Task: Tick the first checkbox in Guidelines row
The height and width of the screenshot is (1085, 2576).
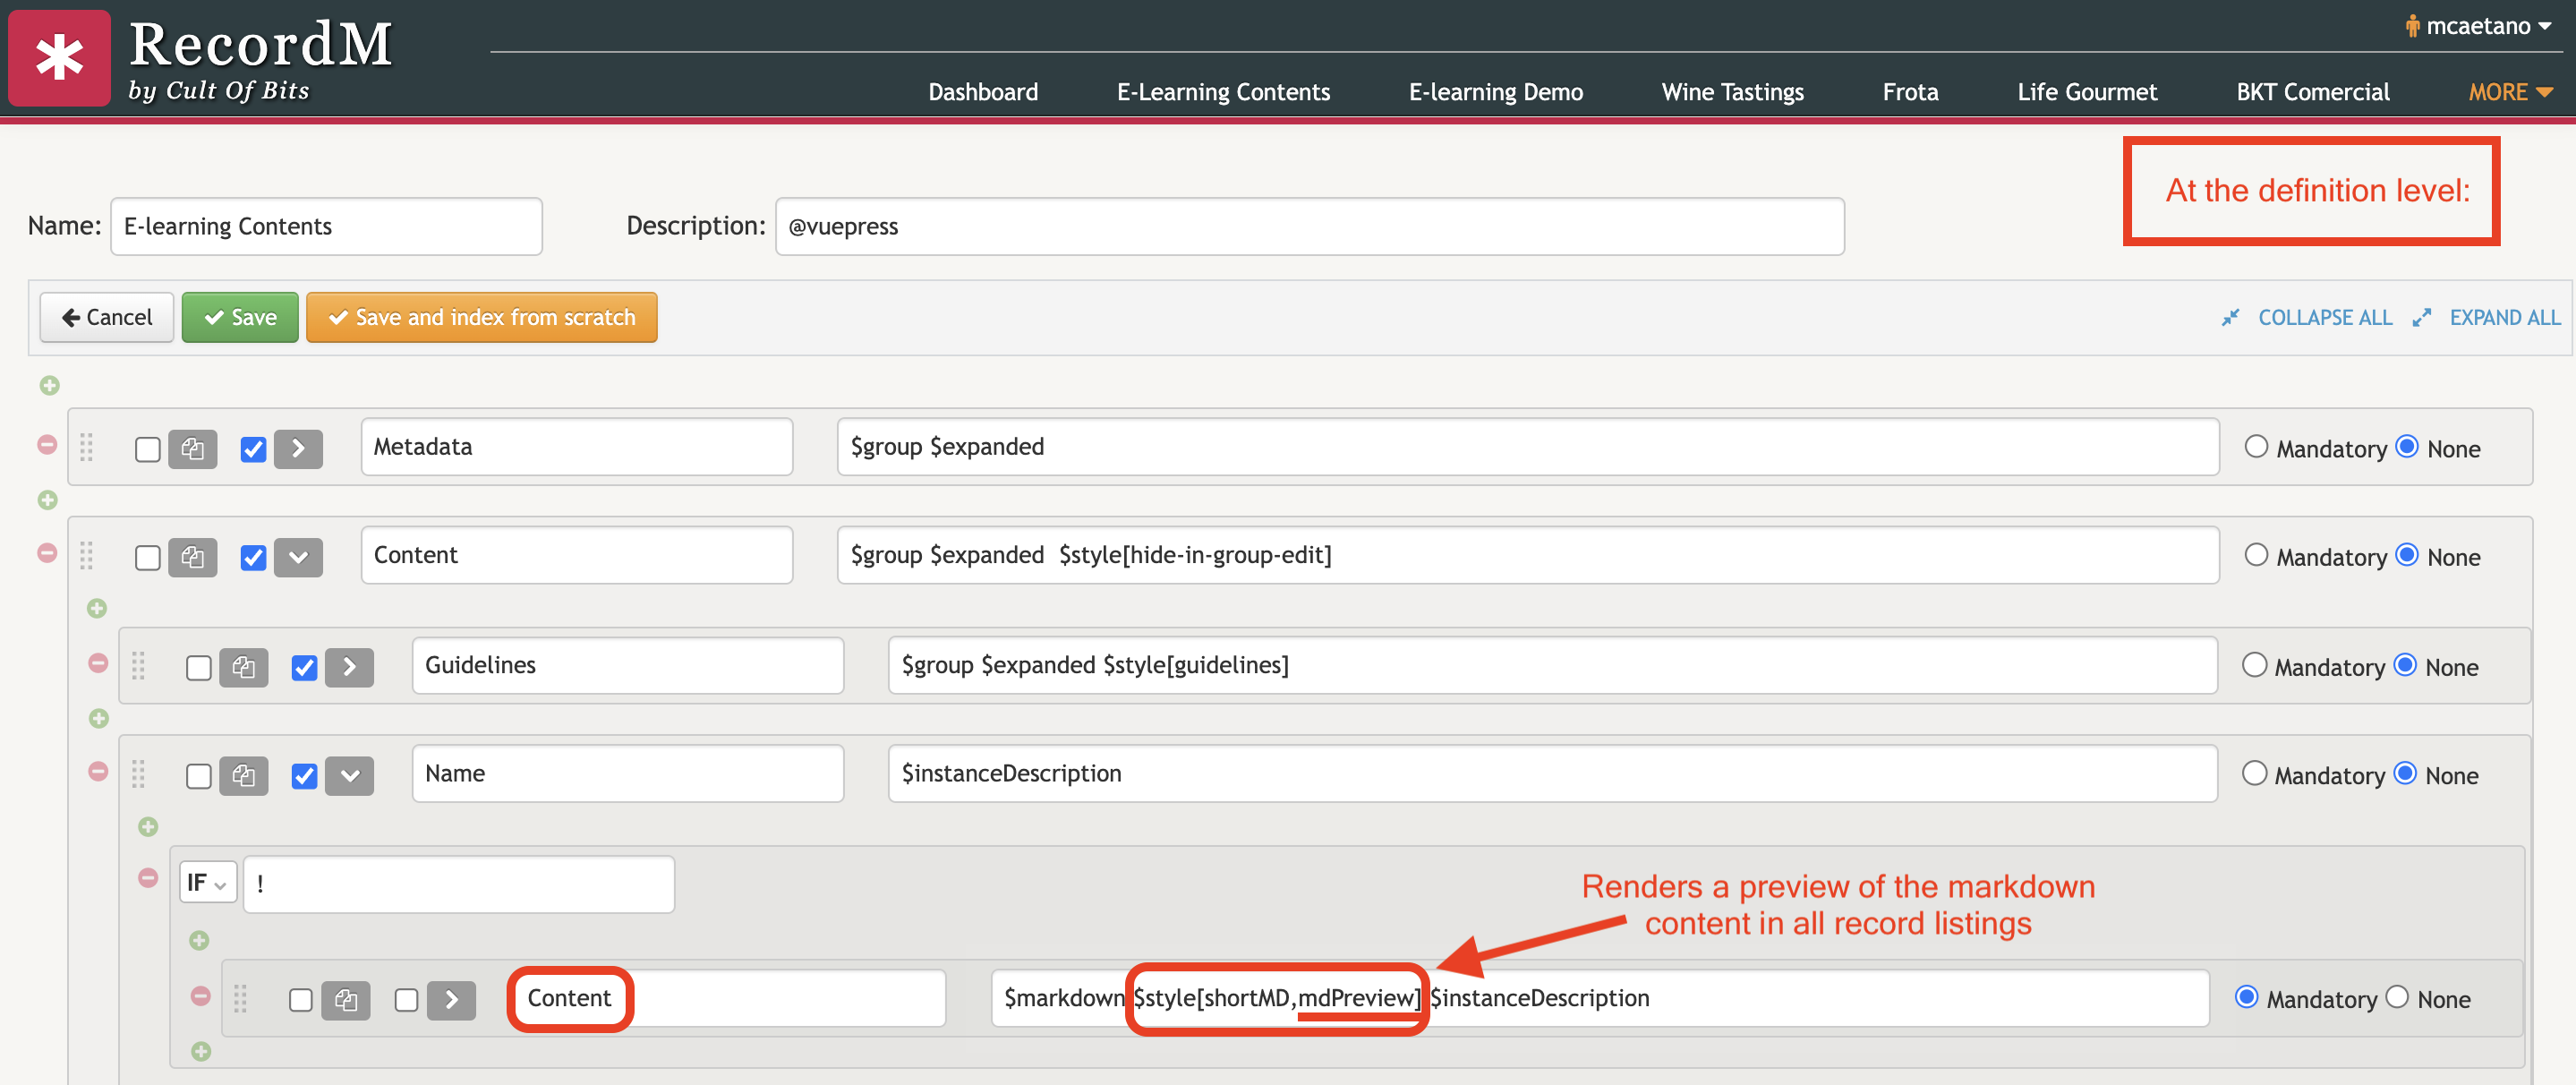Action: tap(199, 668)
